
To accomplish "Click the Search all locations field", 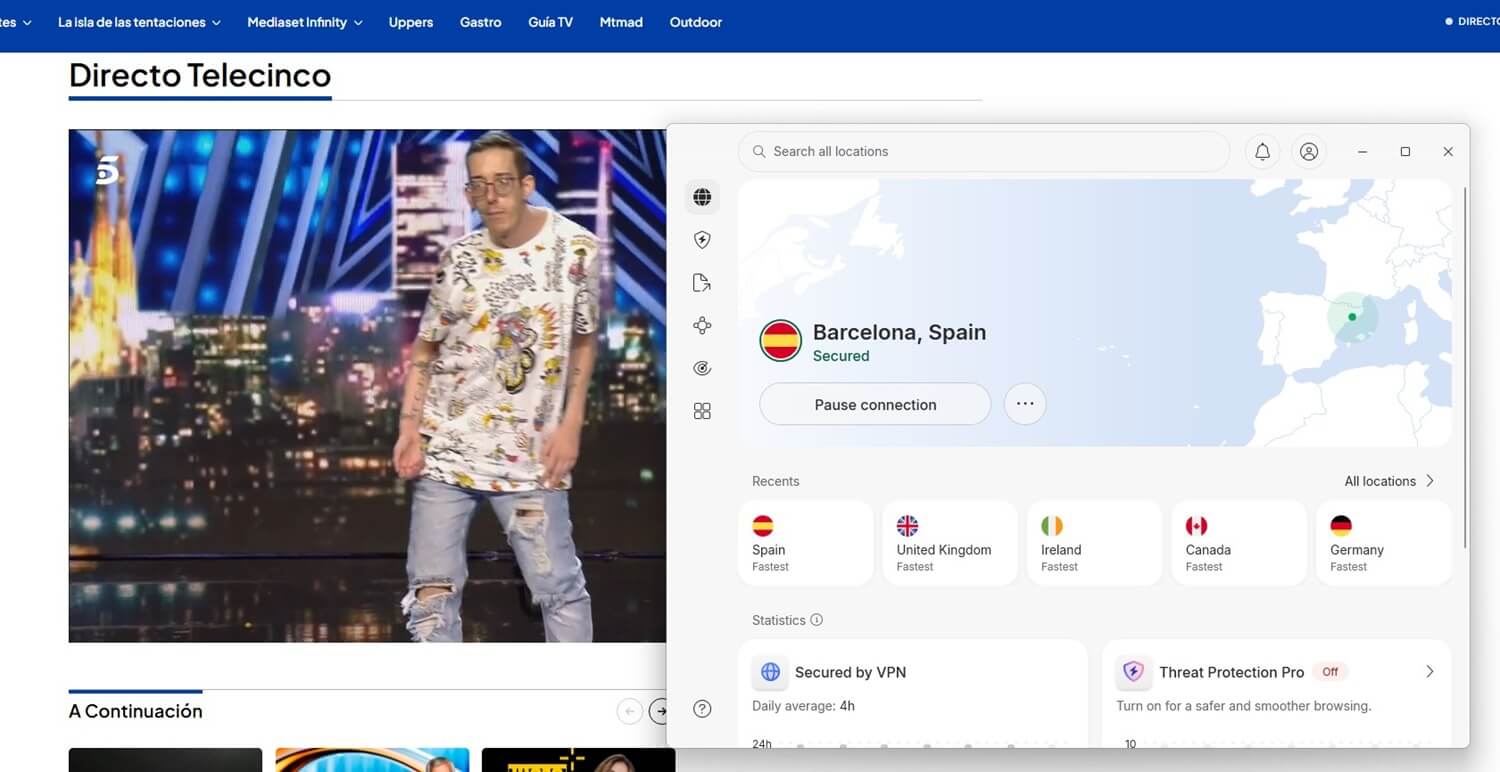I will [x=984, y=152].
